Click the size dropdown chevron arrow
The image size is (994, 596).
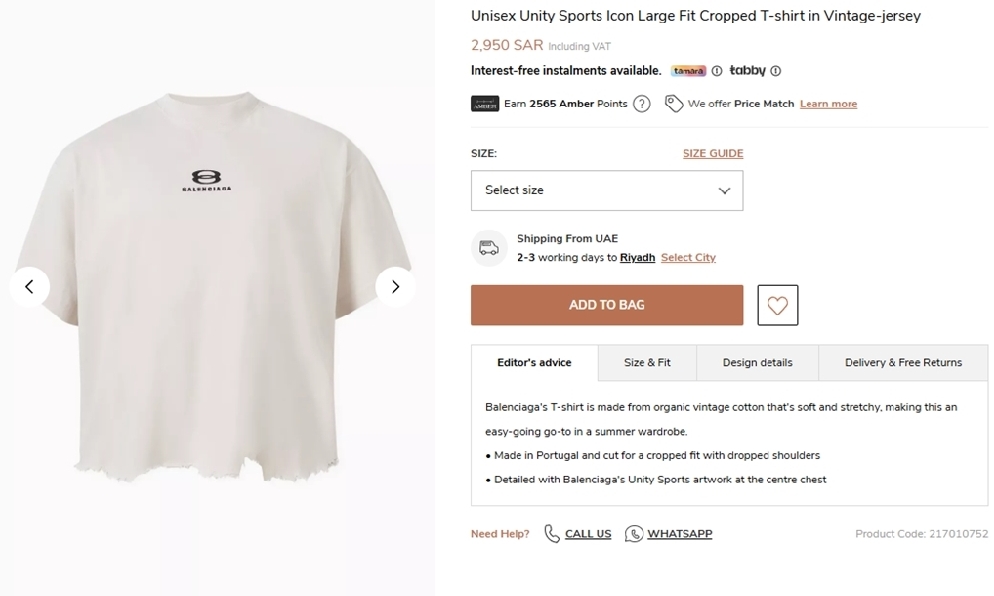click(725, 191)
